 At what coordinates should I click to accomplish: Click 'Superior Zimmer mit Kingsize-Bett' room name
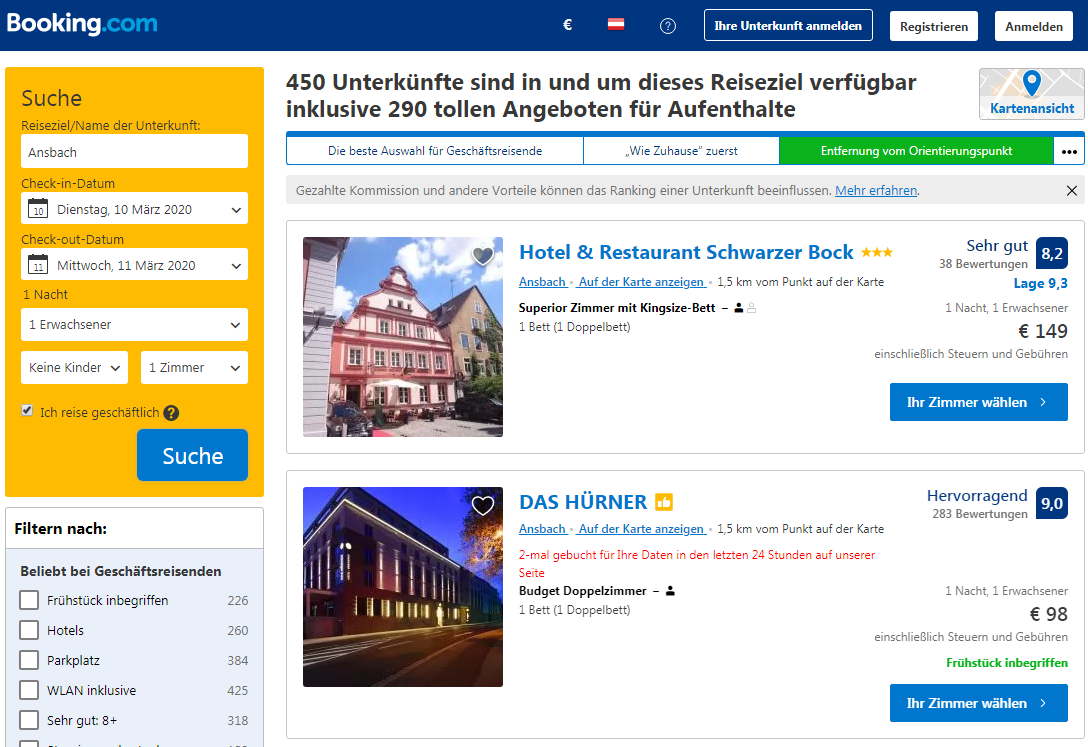617,308
